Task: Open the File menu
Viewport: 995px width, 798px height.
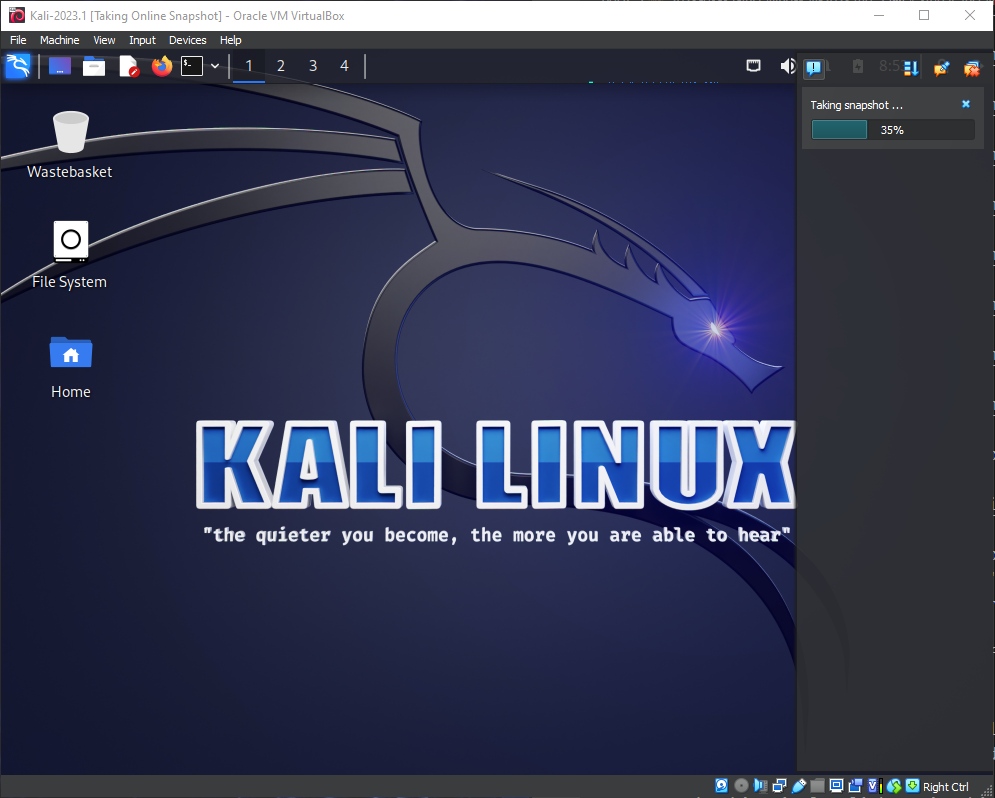Action: [x=18, y=40]
